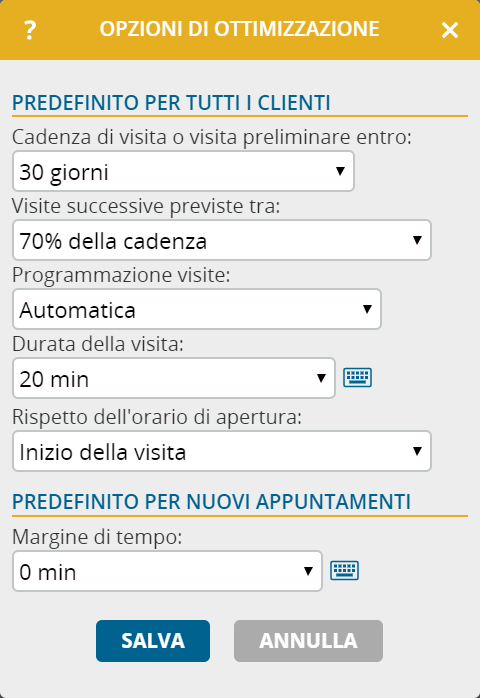
Task: Open the Inizio della visita dropdown
Action: pos(222,451)
